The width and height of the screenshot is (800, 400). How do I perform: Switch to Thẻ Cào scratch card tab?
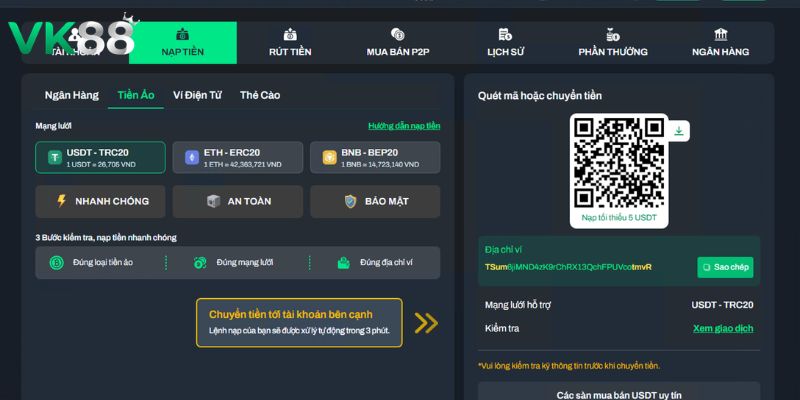click(x=260, y=95)
